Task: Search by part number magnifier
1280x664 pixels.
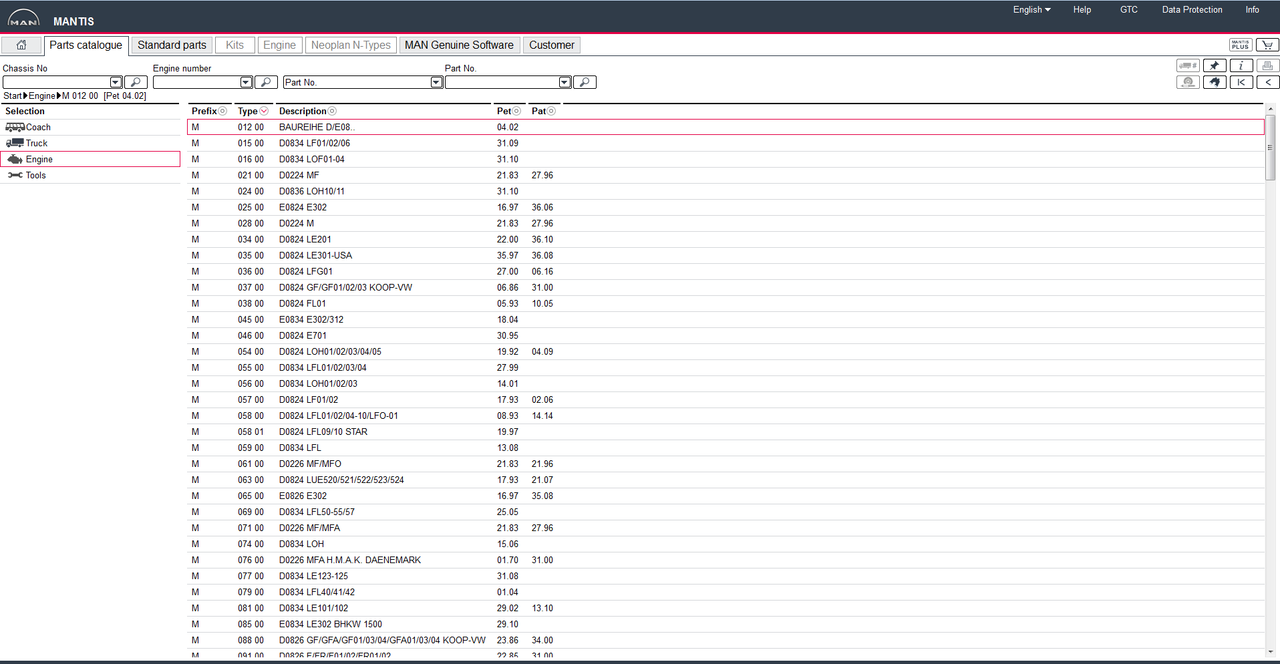Action: pos(585,82)
